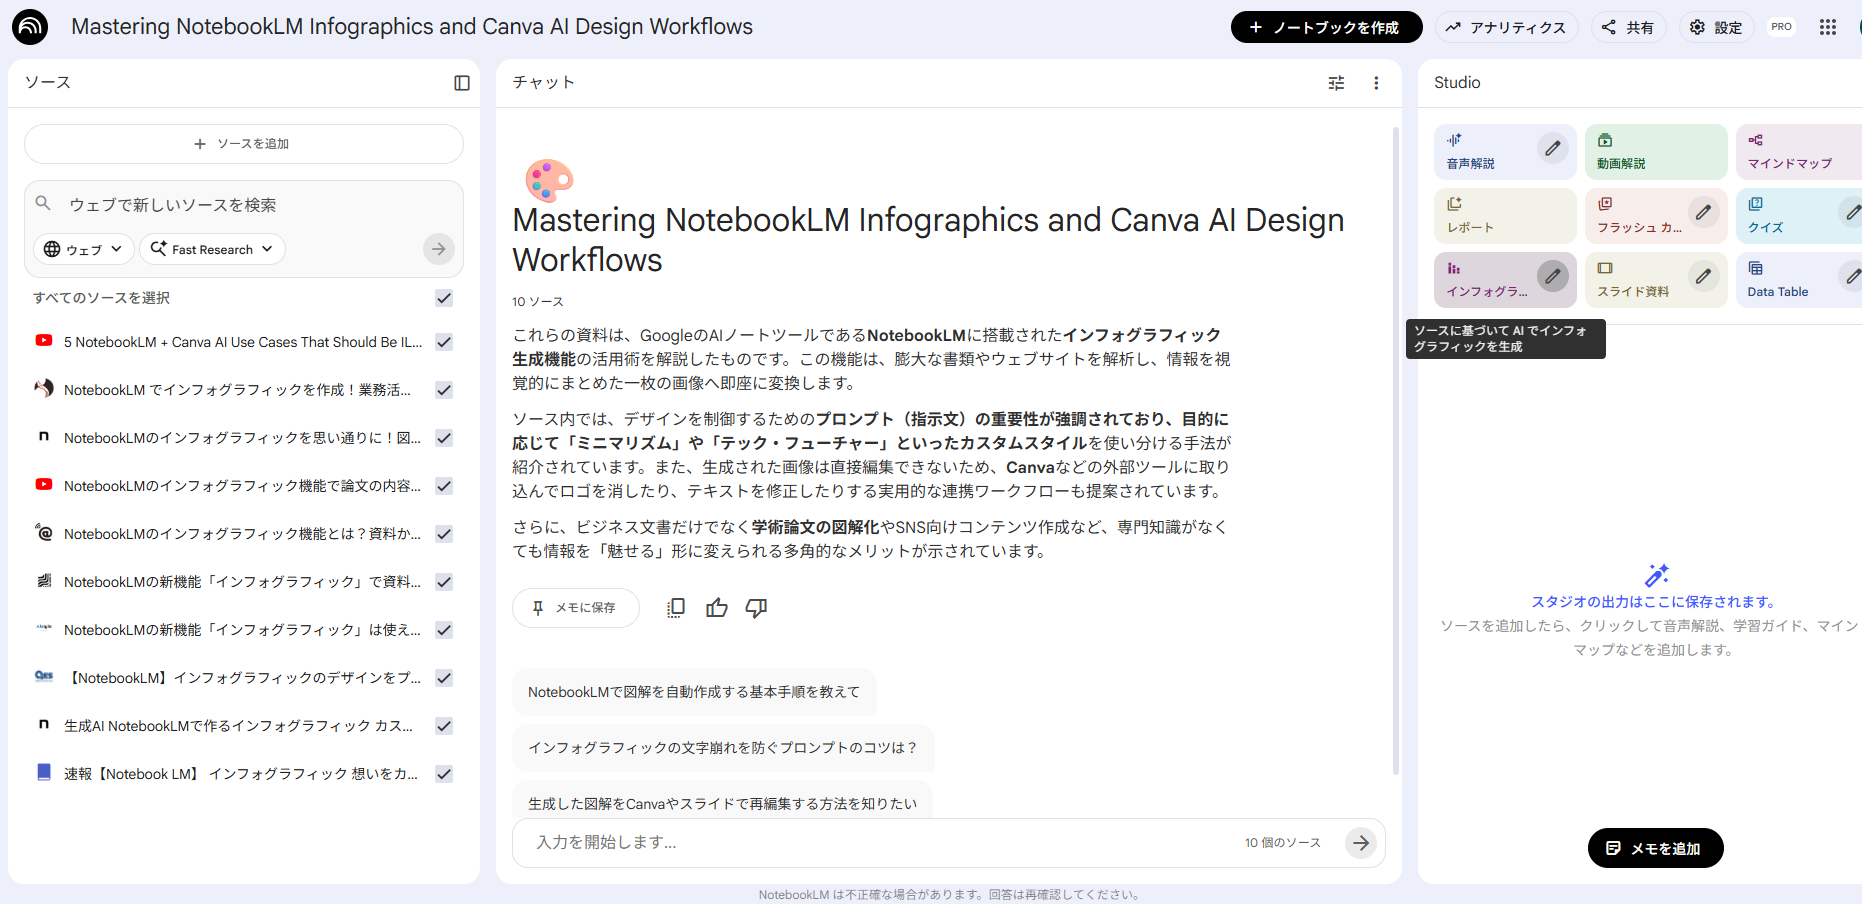
Task: Open the インフォグラフィック infographic edit pencil
Action: 1551,279
